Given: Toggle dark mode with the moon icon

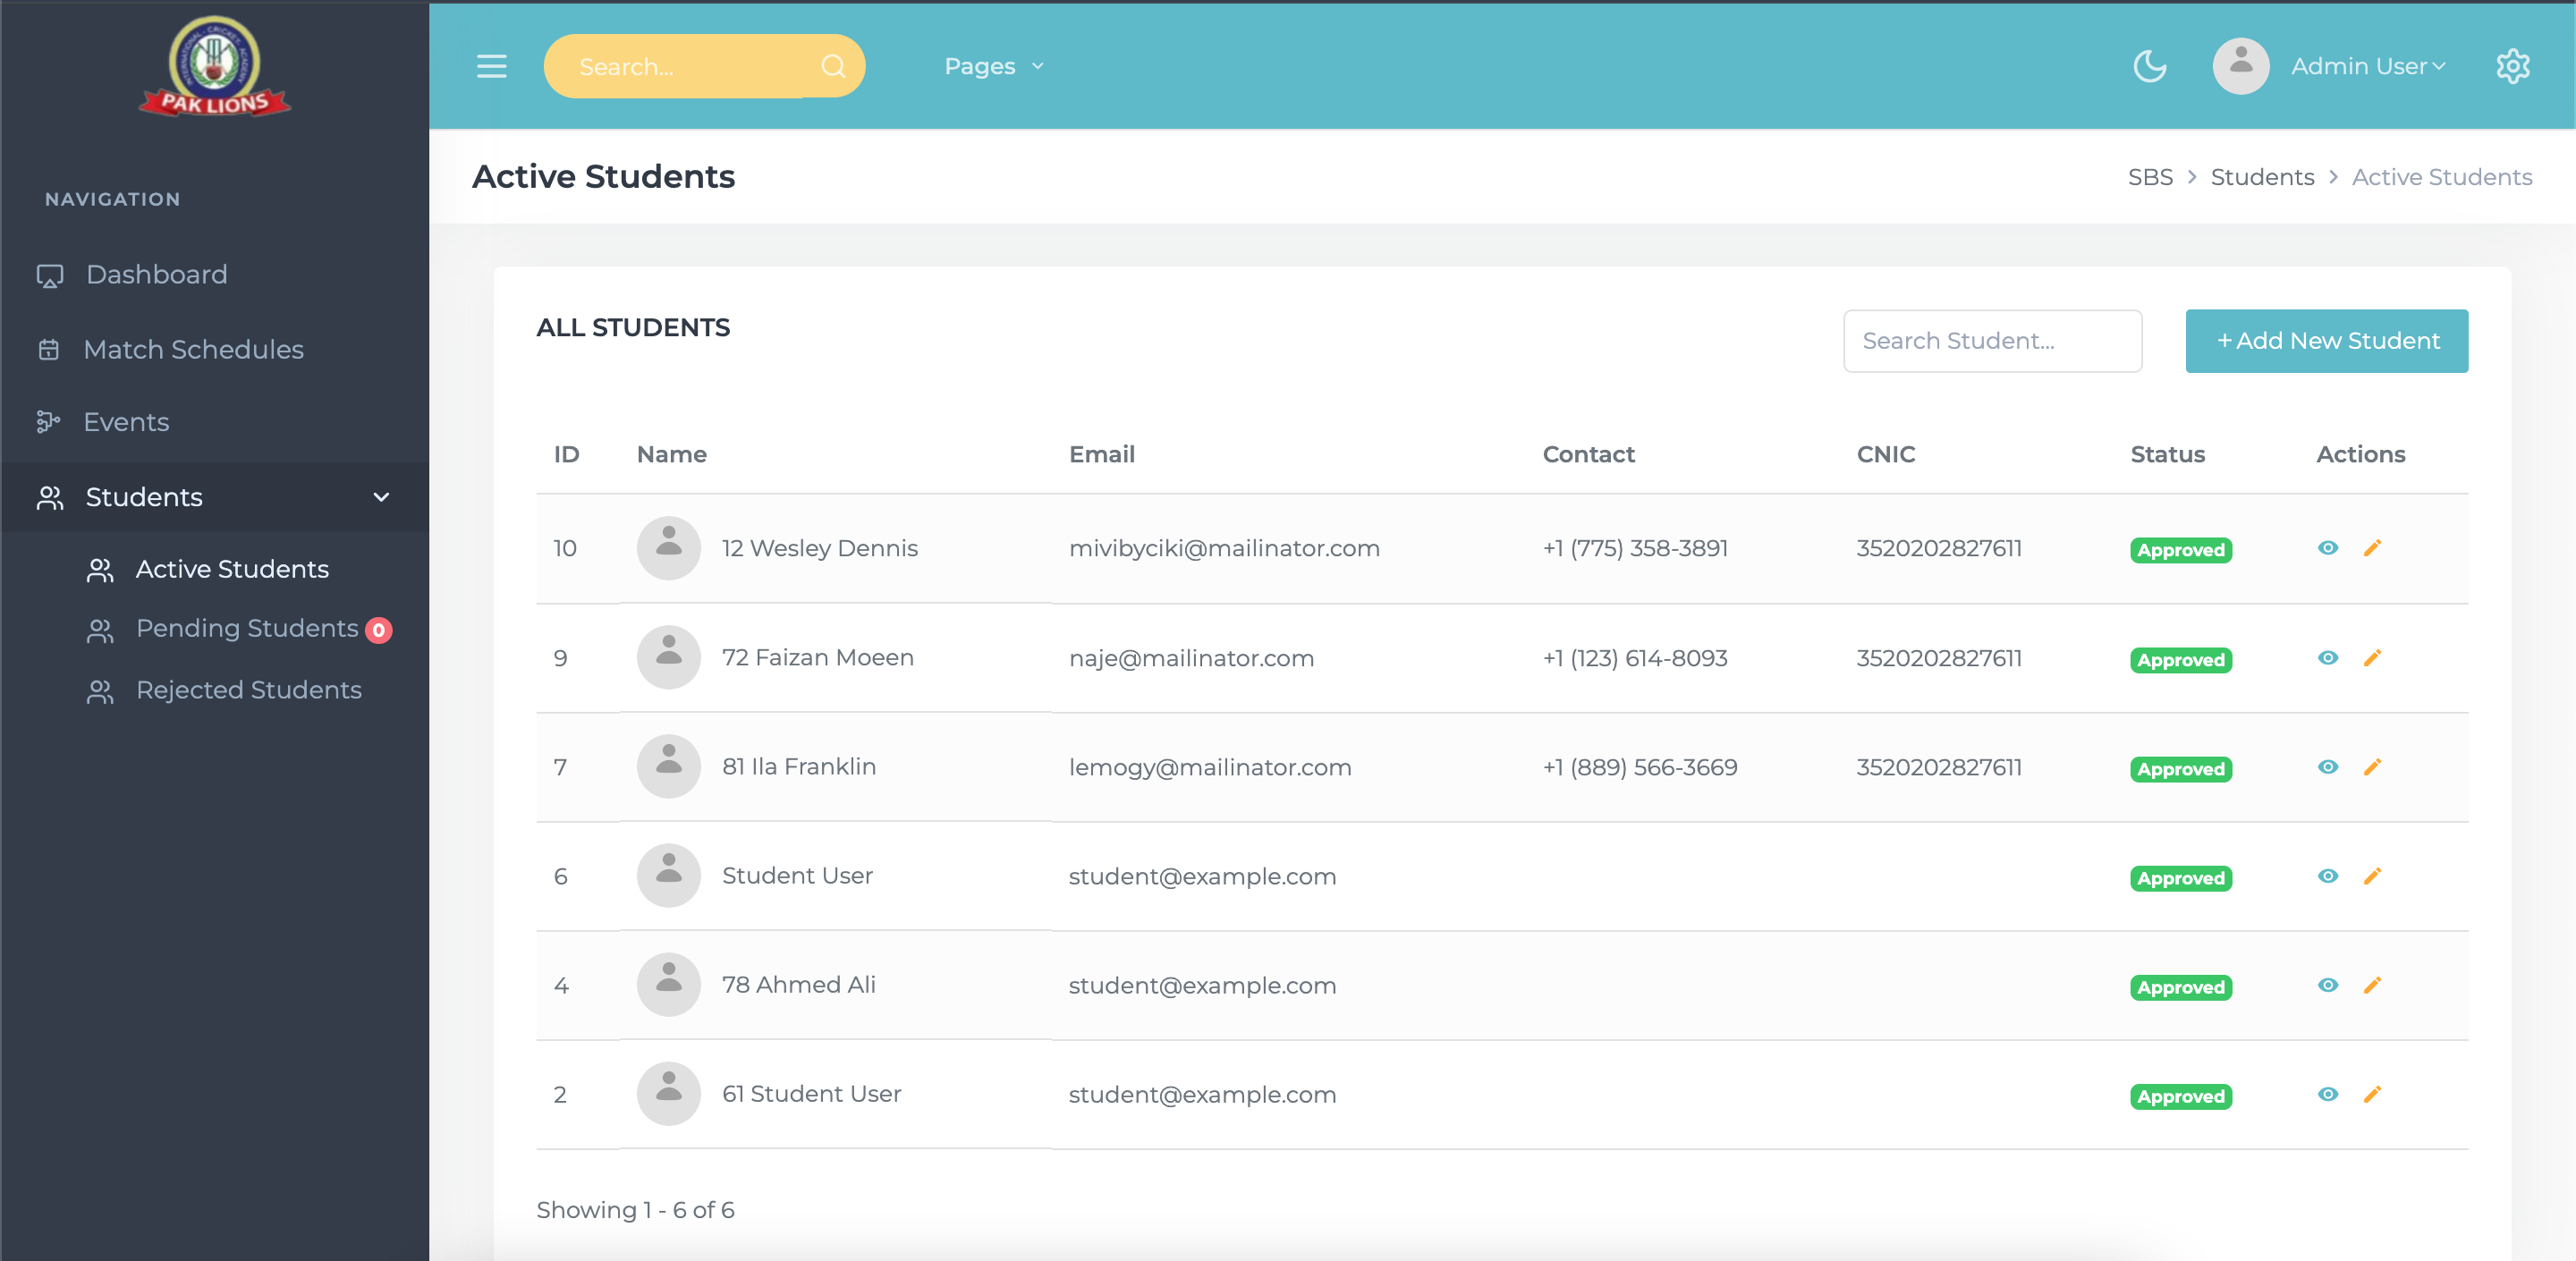Looking at the screenshot, I should point(2149,66).
